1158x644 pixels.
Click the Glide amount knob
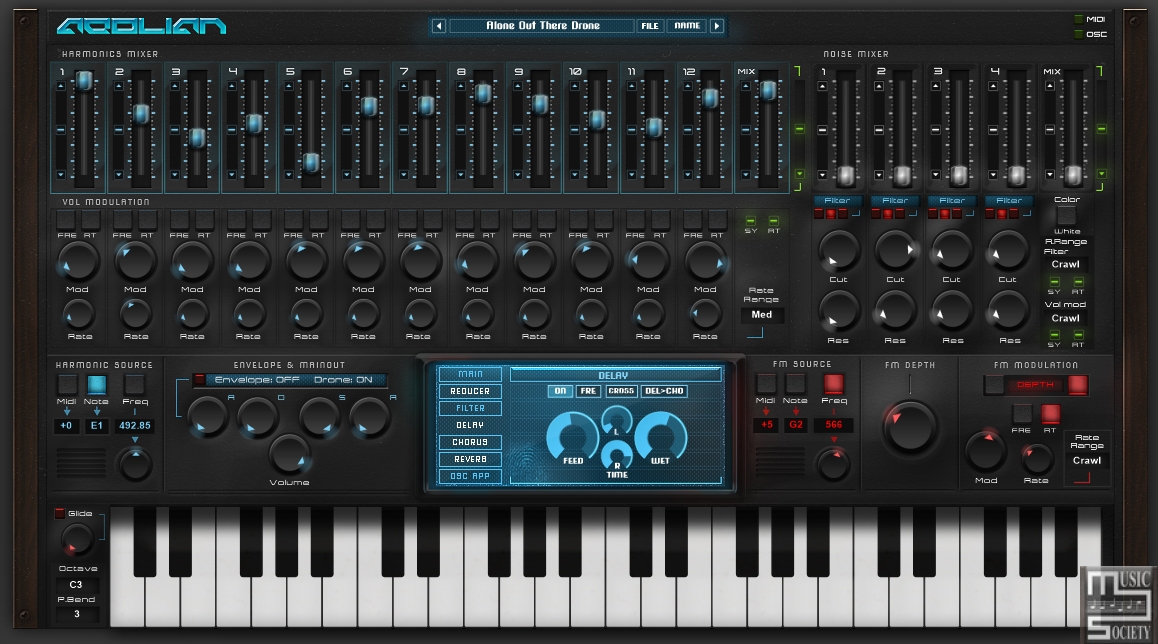pos(77,541)
